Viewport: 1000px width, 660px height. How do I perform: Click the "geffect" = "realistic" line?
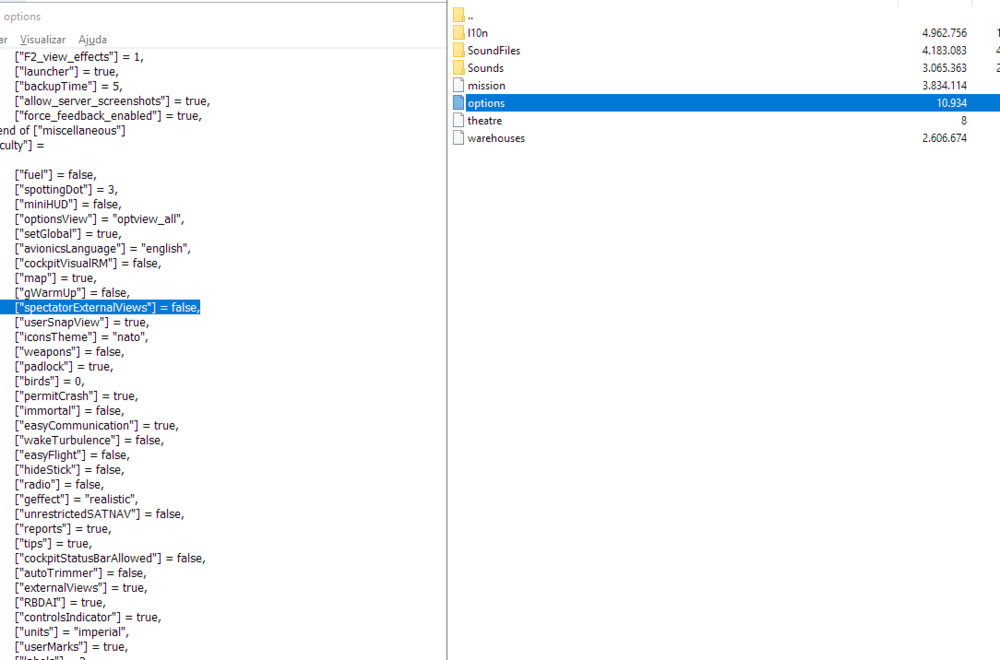click(77, 499)
